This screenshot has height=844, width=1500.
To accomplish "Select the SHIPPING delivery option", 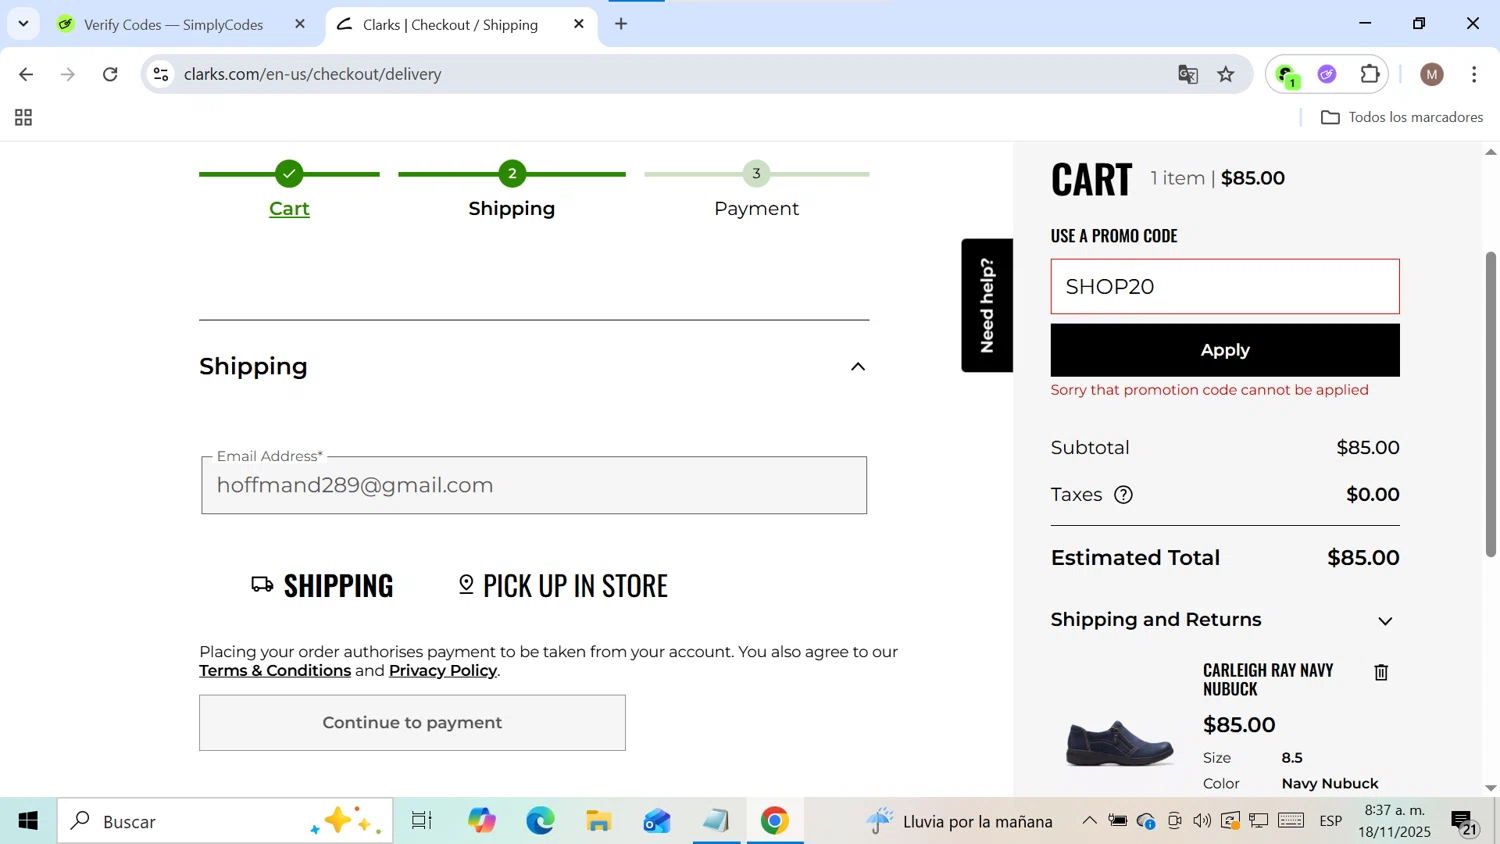I will tap(322, 586).
